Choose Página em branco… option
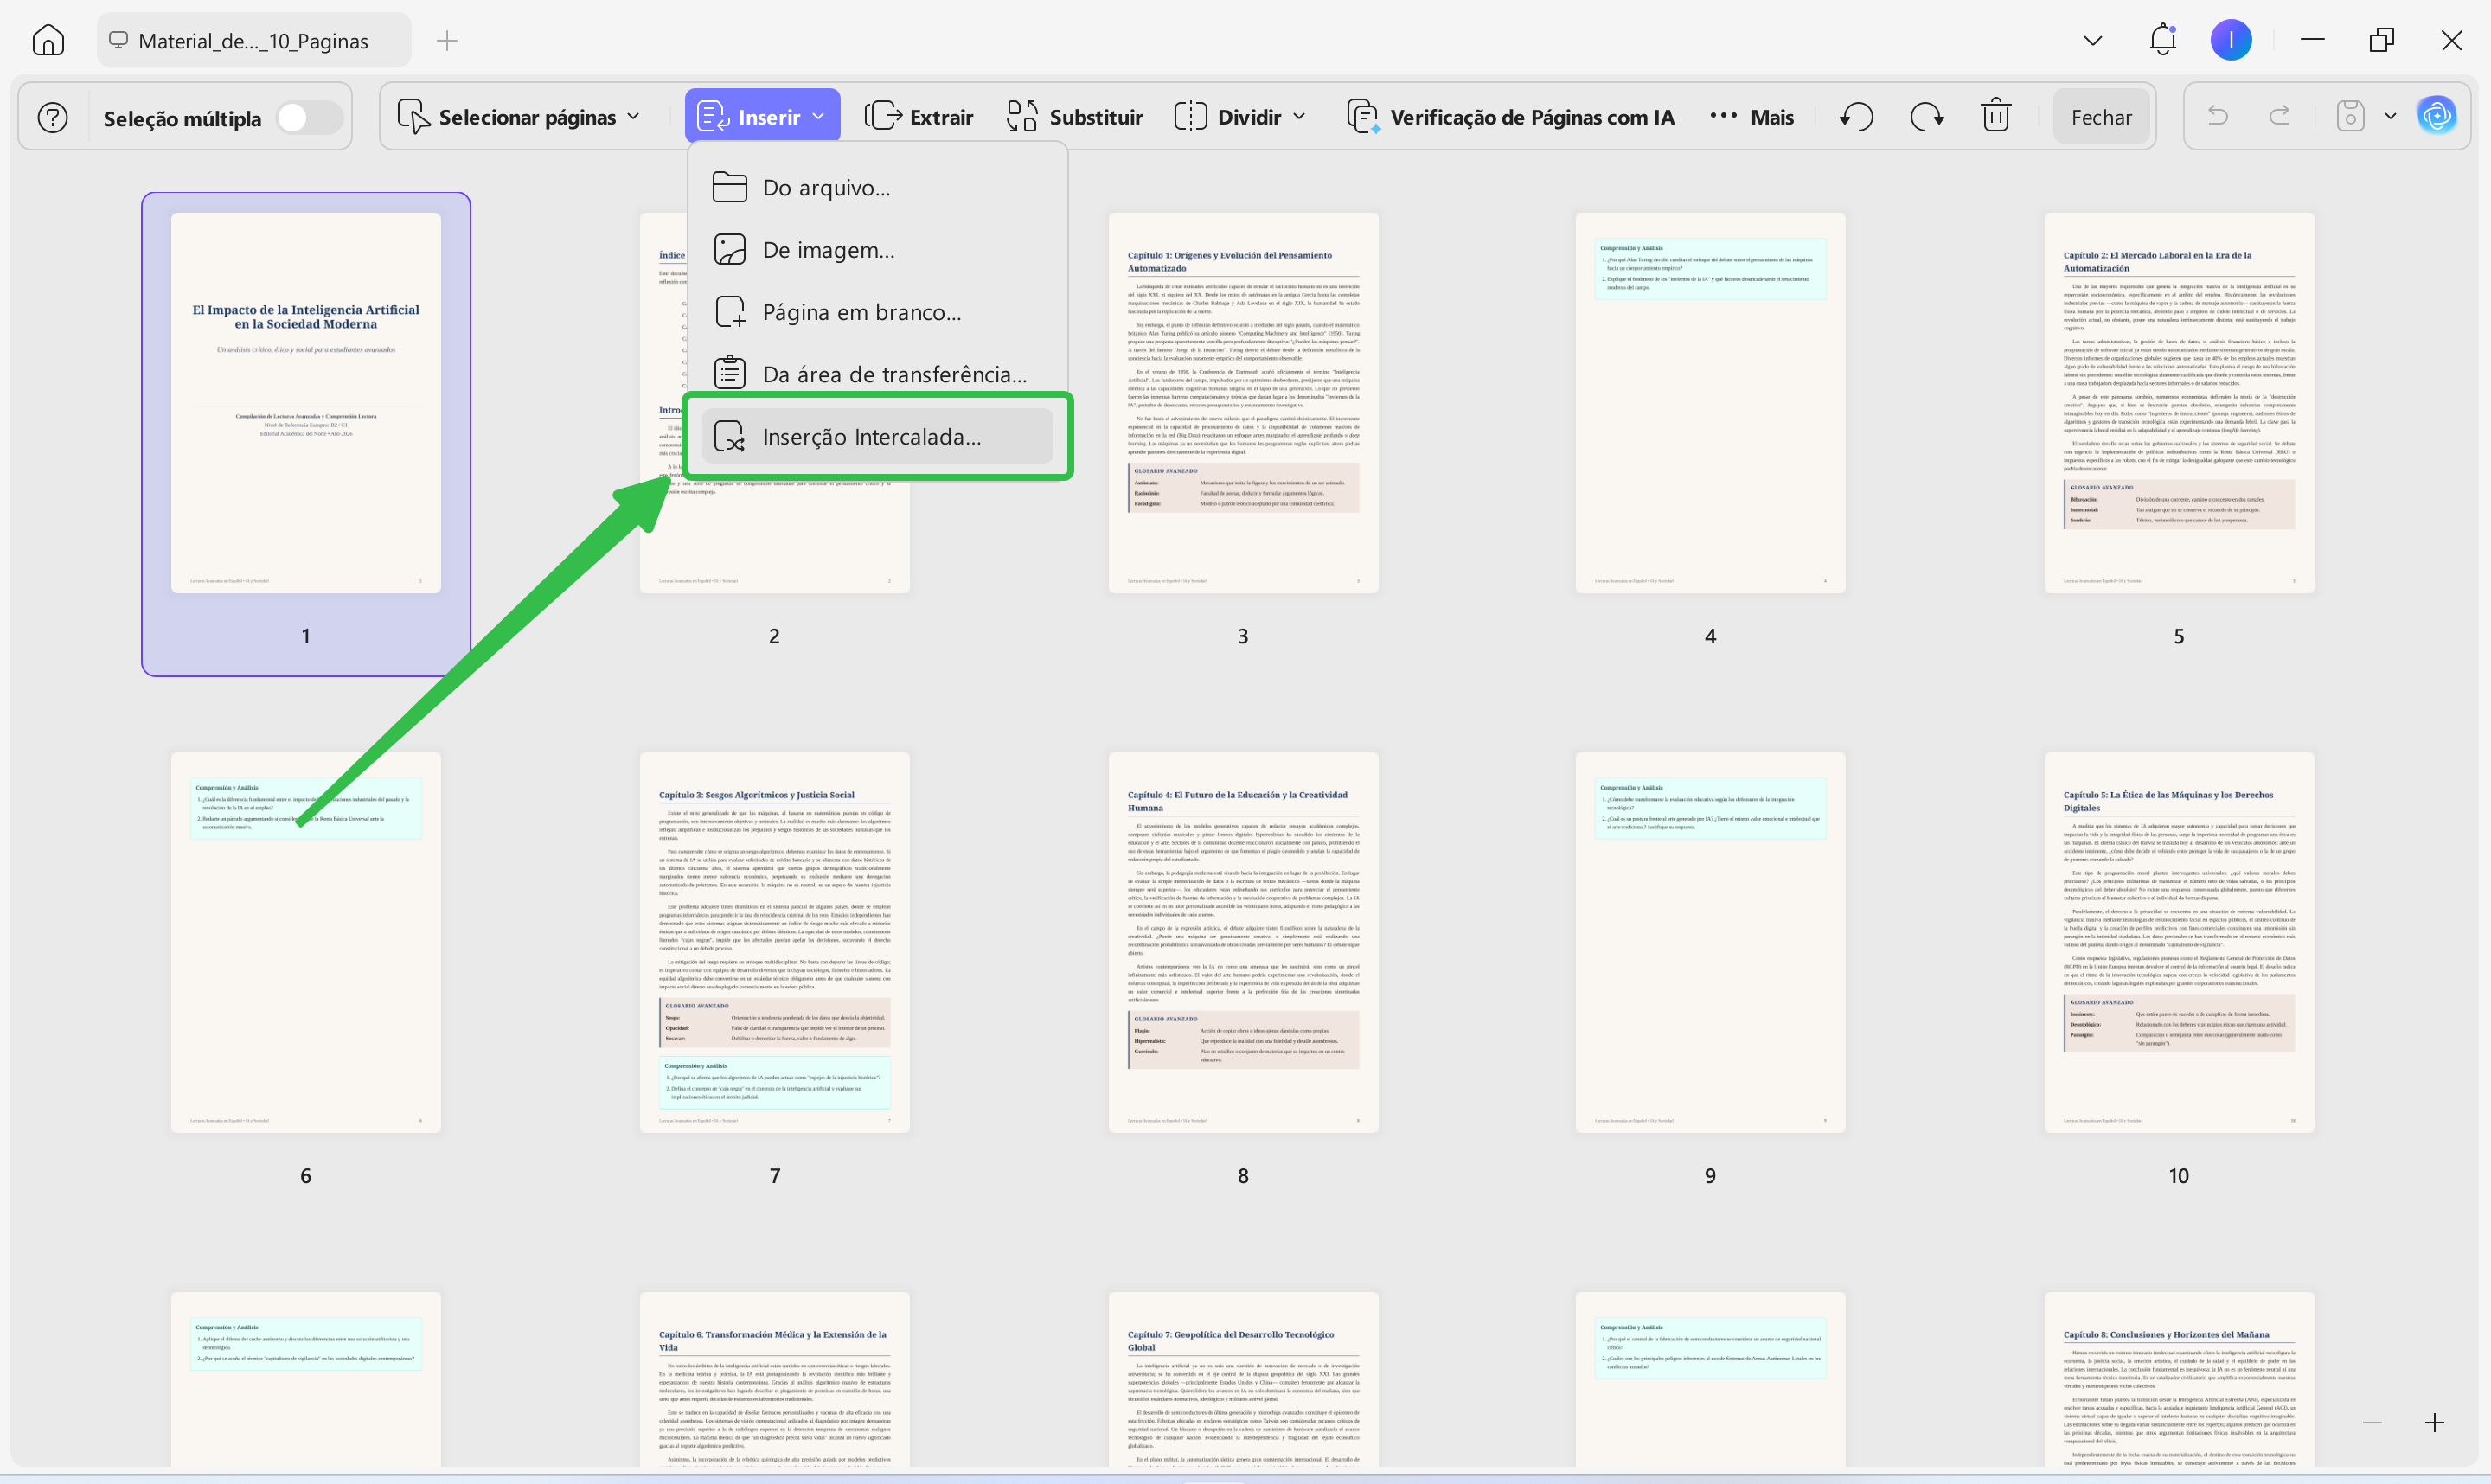Viewport: 2491px width, 1484px height. coord(877,312)
